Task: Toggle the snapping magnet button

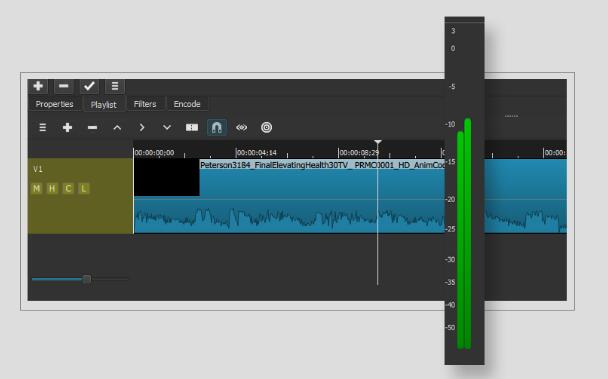Action: [x=217, y=128]
